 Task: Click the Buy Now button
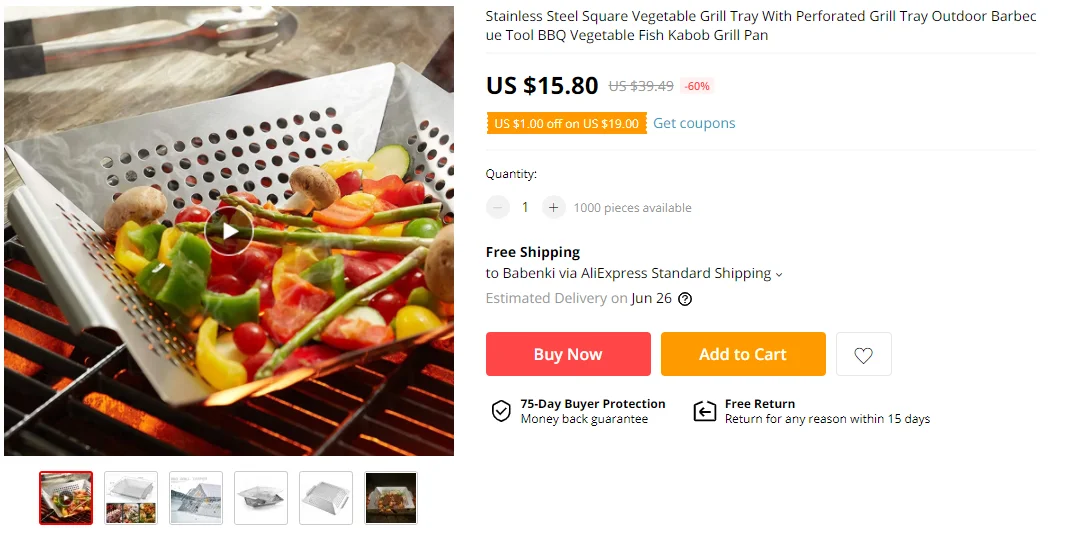point(568,354)
